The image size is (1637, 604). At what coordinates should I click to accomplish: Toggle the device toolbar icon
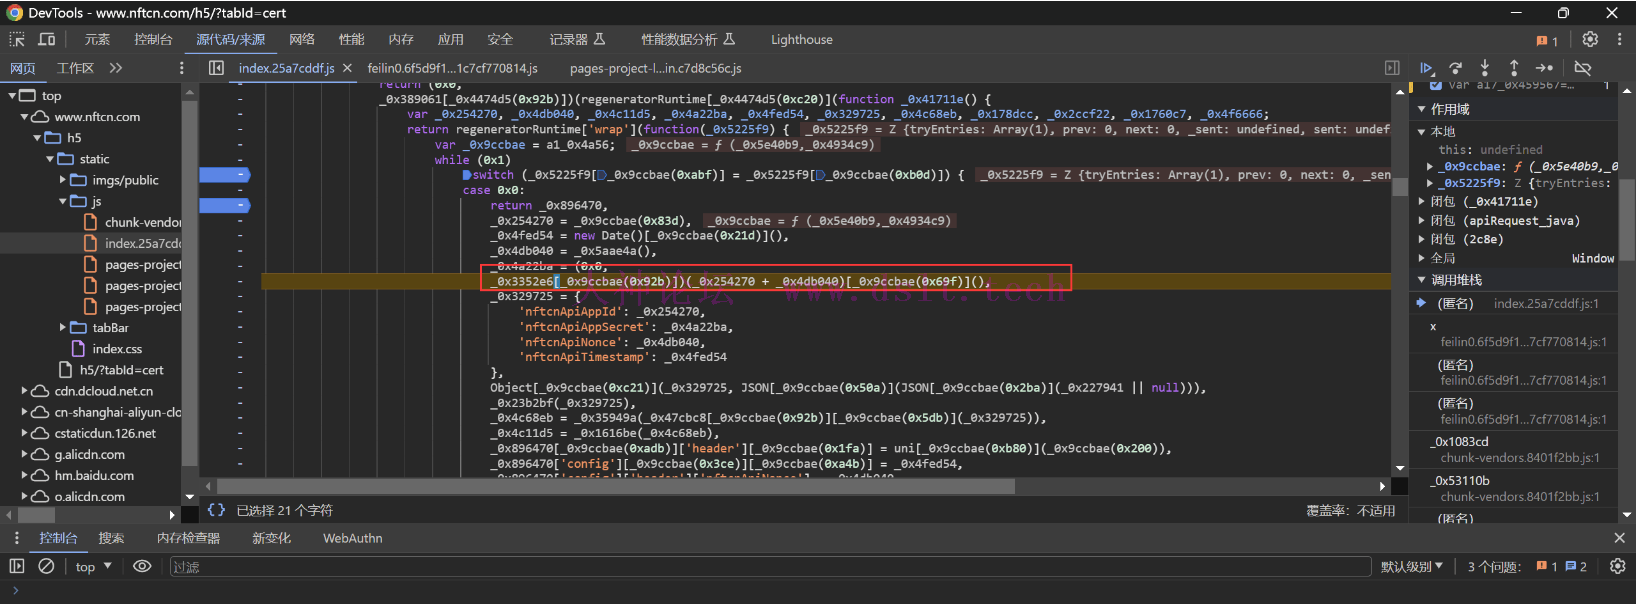[47, 39]
